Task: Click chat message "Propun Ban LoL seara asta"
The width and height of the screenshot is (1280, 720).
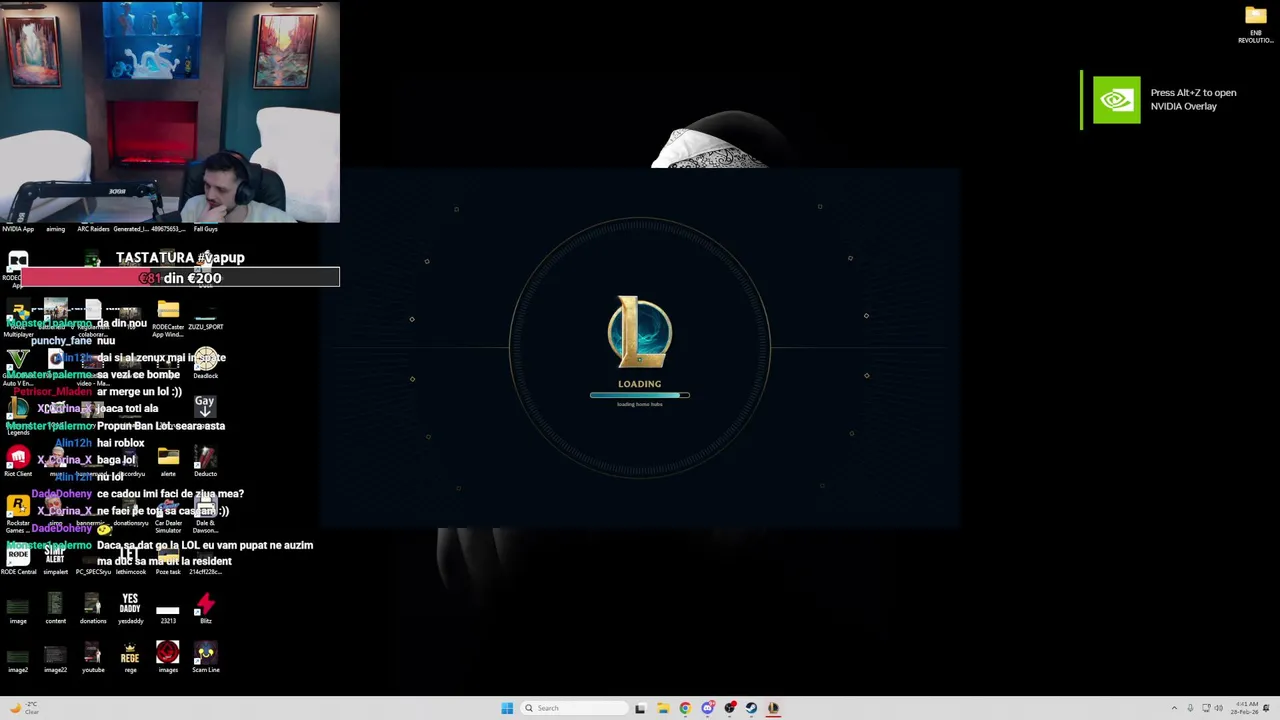Action: [161, 426]
